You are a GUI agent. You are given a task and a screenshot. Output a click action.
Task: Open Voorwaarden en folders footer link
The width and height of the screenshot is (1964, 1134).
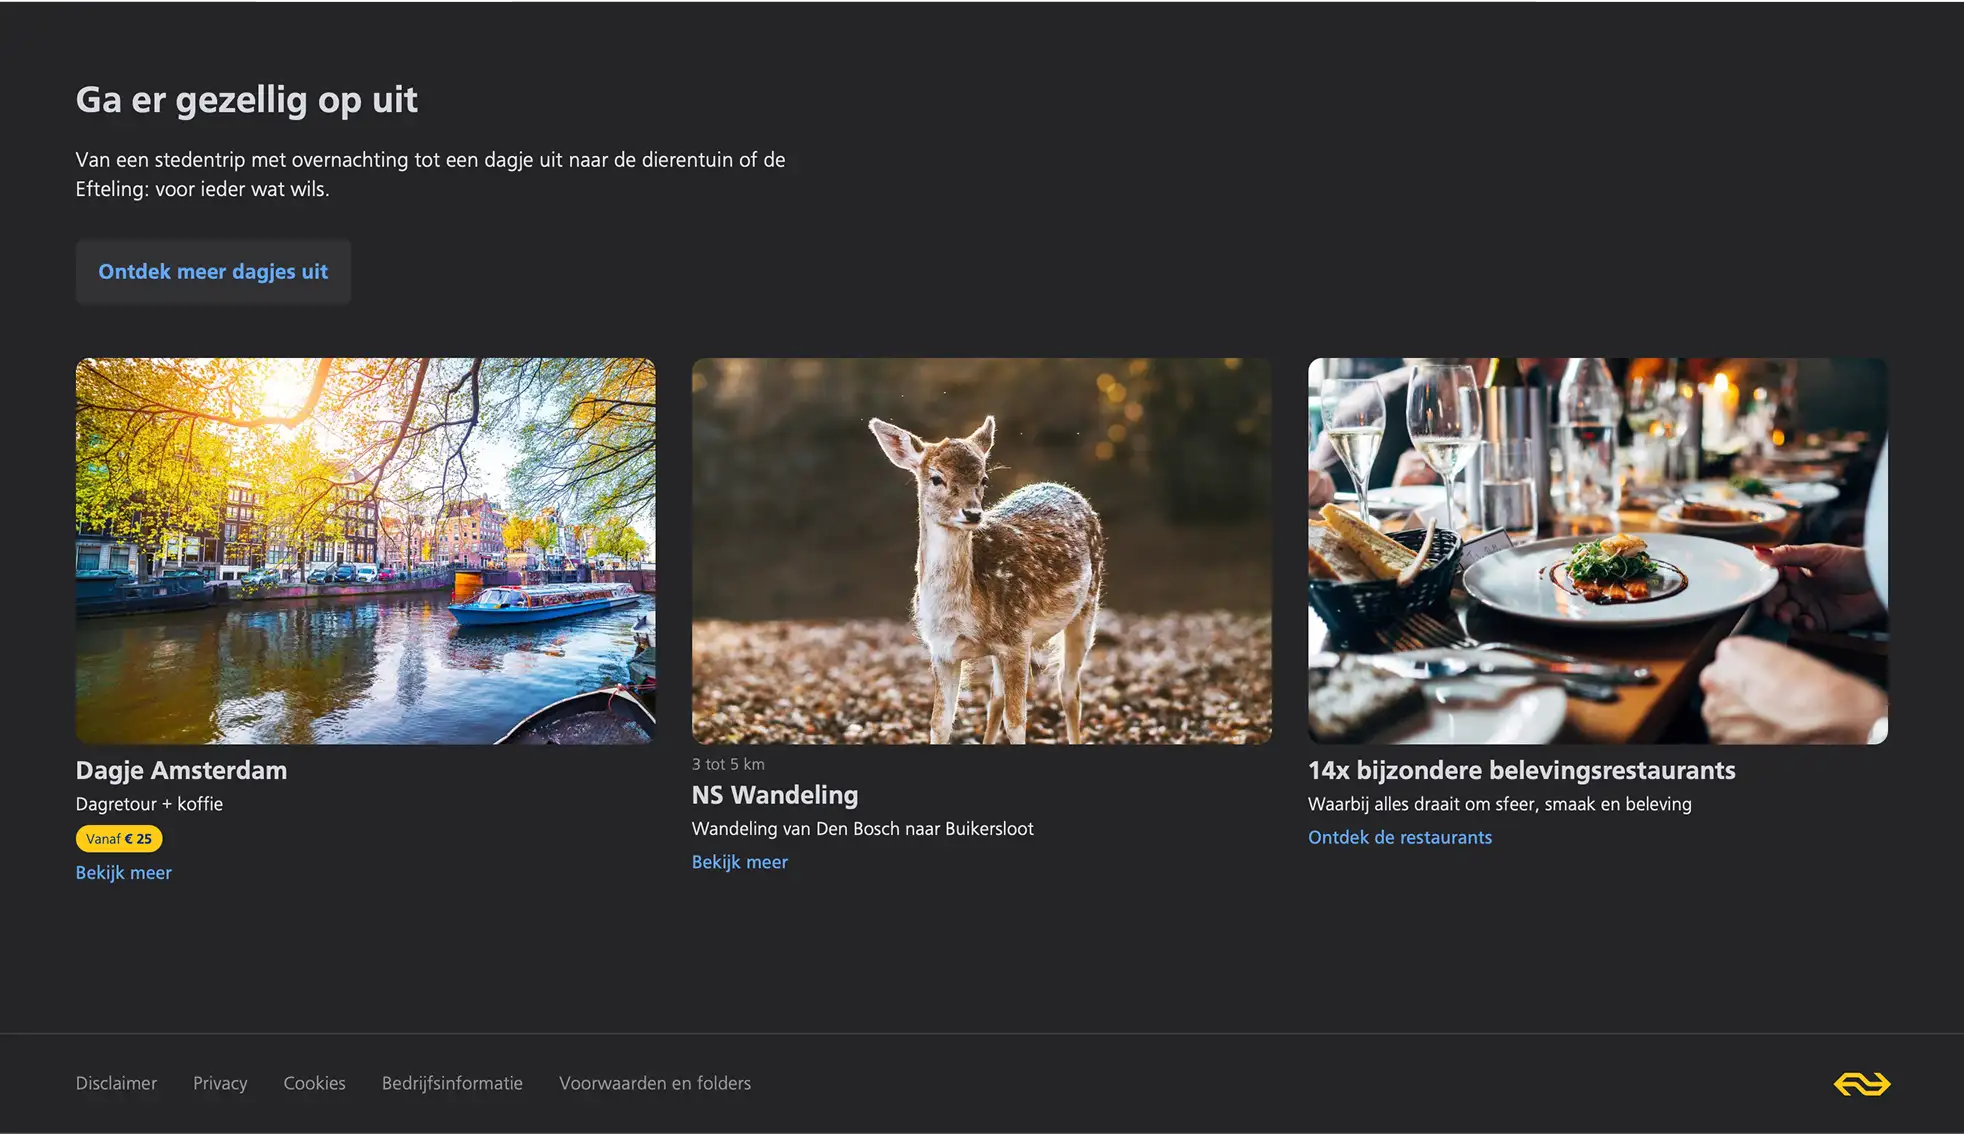click(654, 1083)
